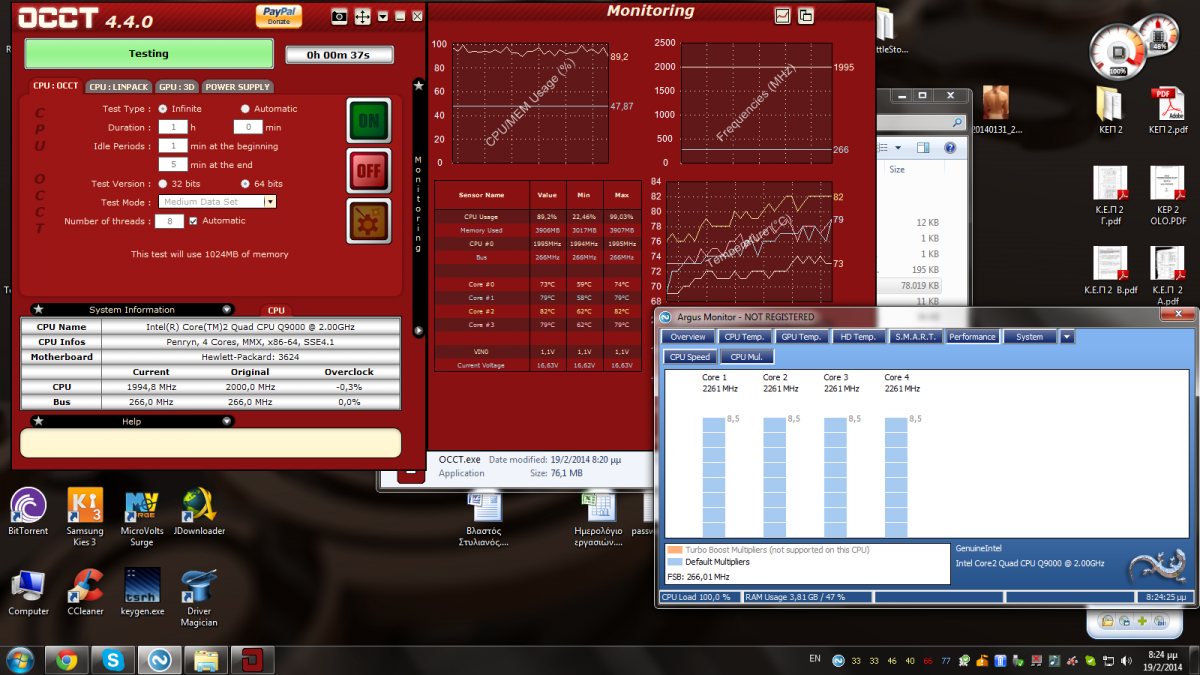Choose 32 bits test version
The image size is (1200, 675).
click(x=163, y=184)
